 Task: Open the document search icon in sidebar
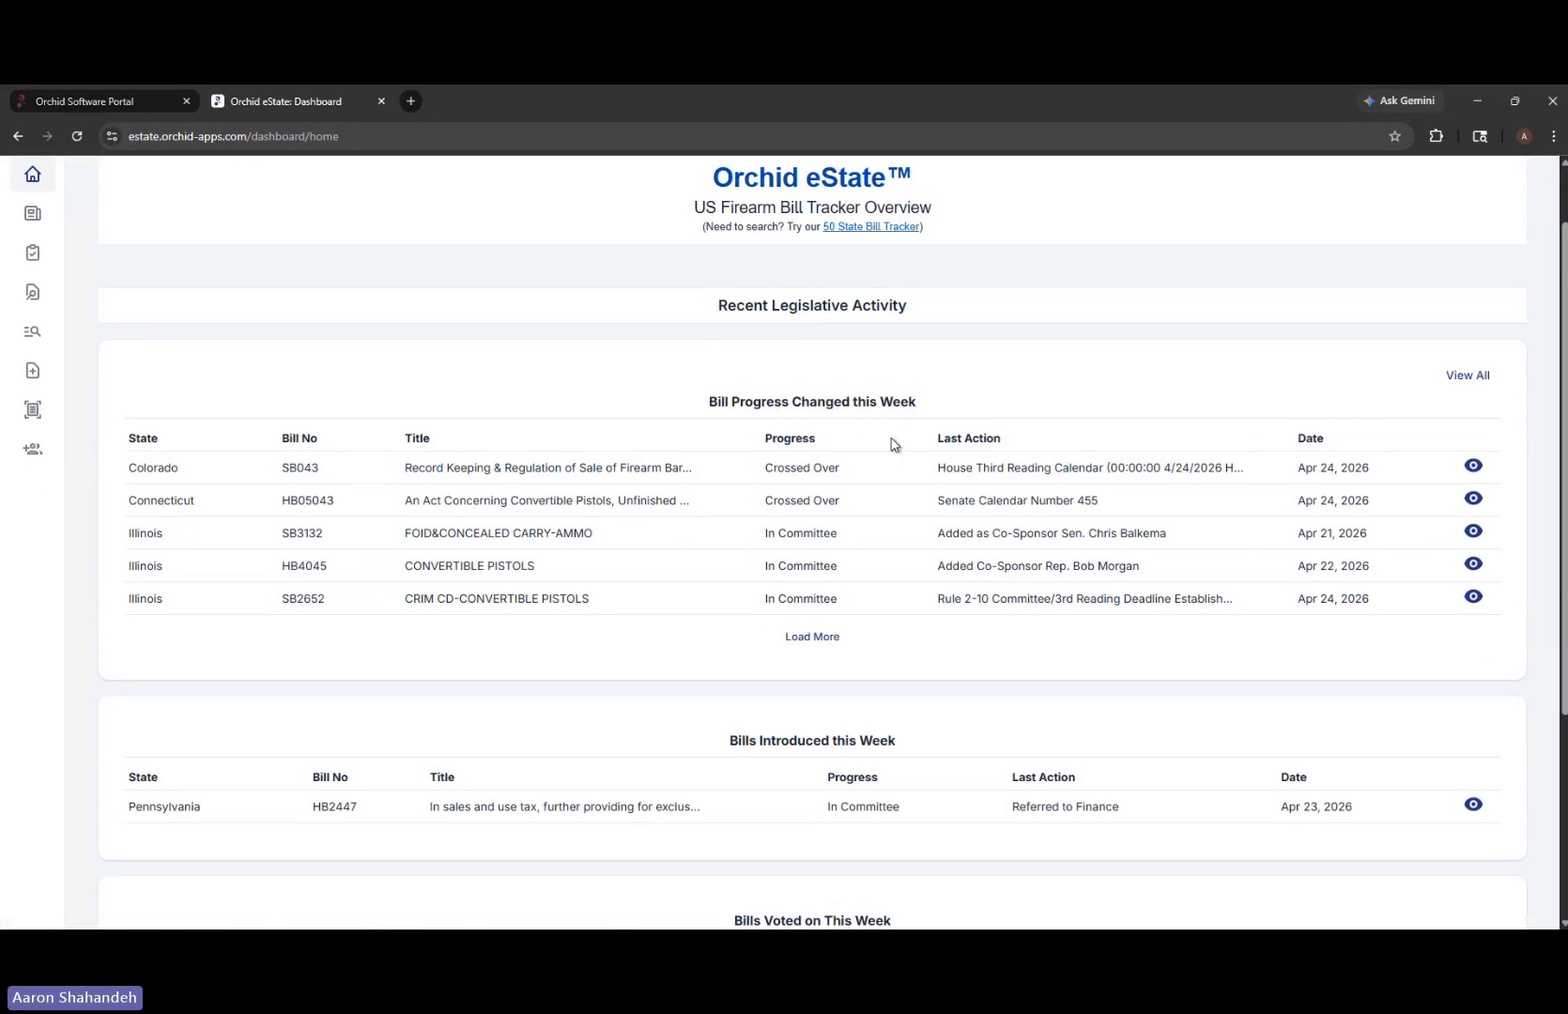pos(32,292)
